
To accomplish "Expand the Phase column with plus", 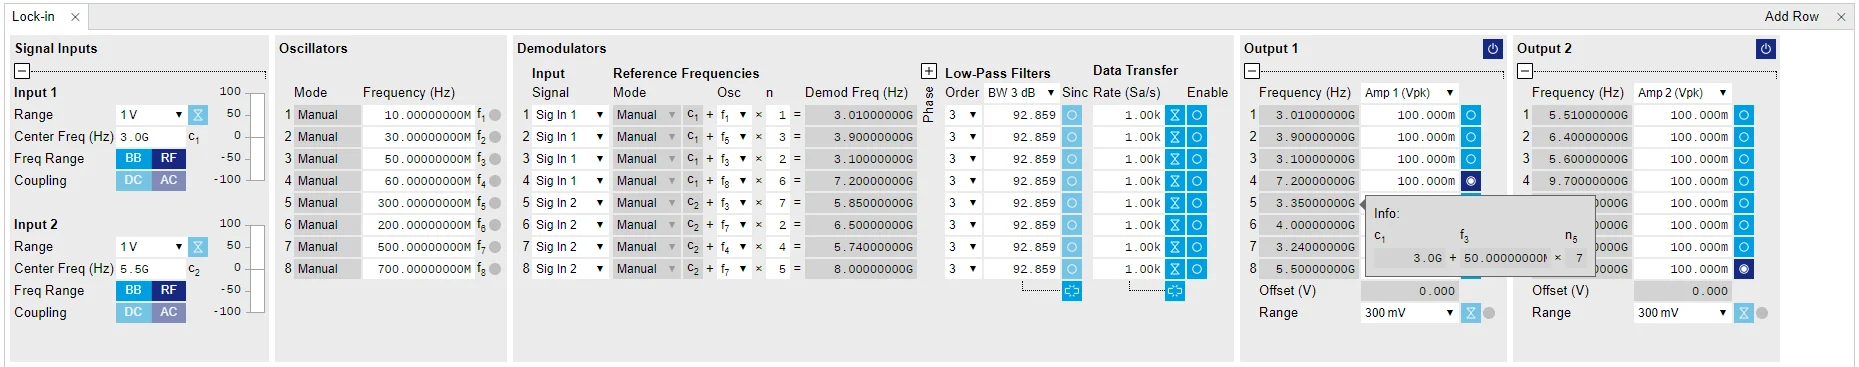I will click(928, 71).
